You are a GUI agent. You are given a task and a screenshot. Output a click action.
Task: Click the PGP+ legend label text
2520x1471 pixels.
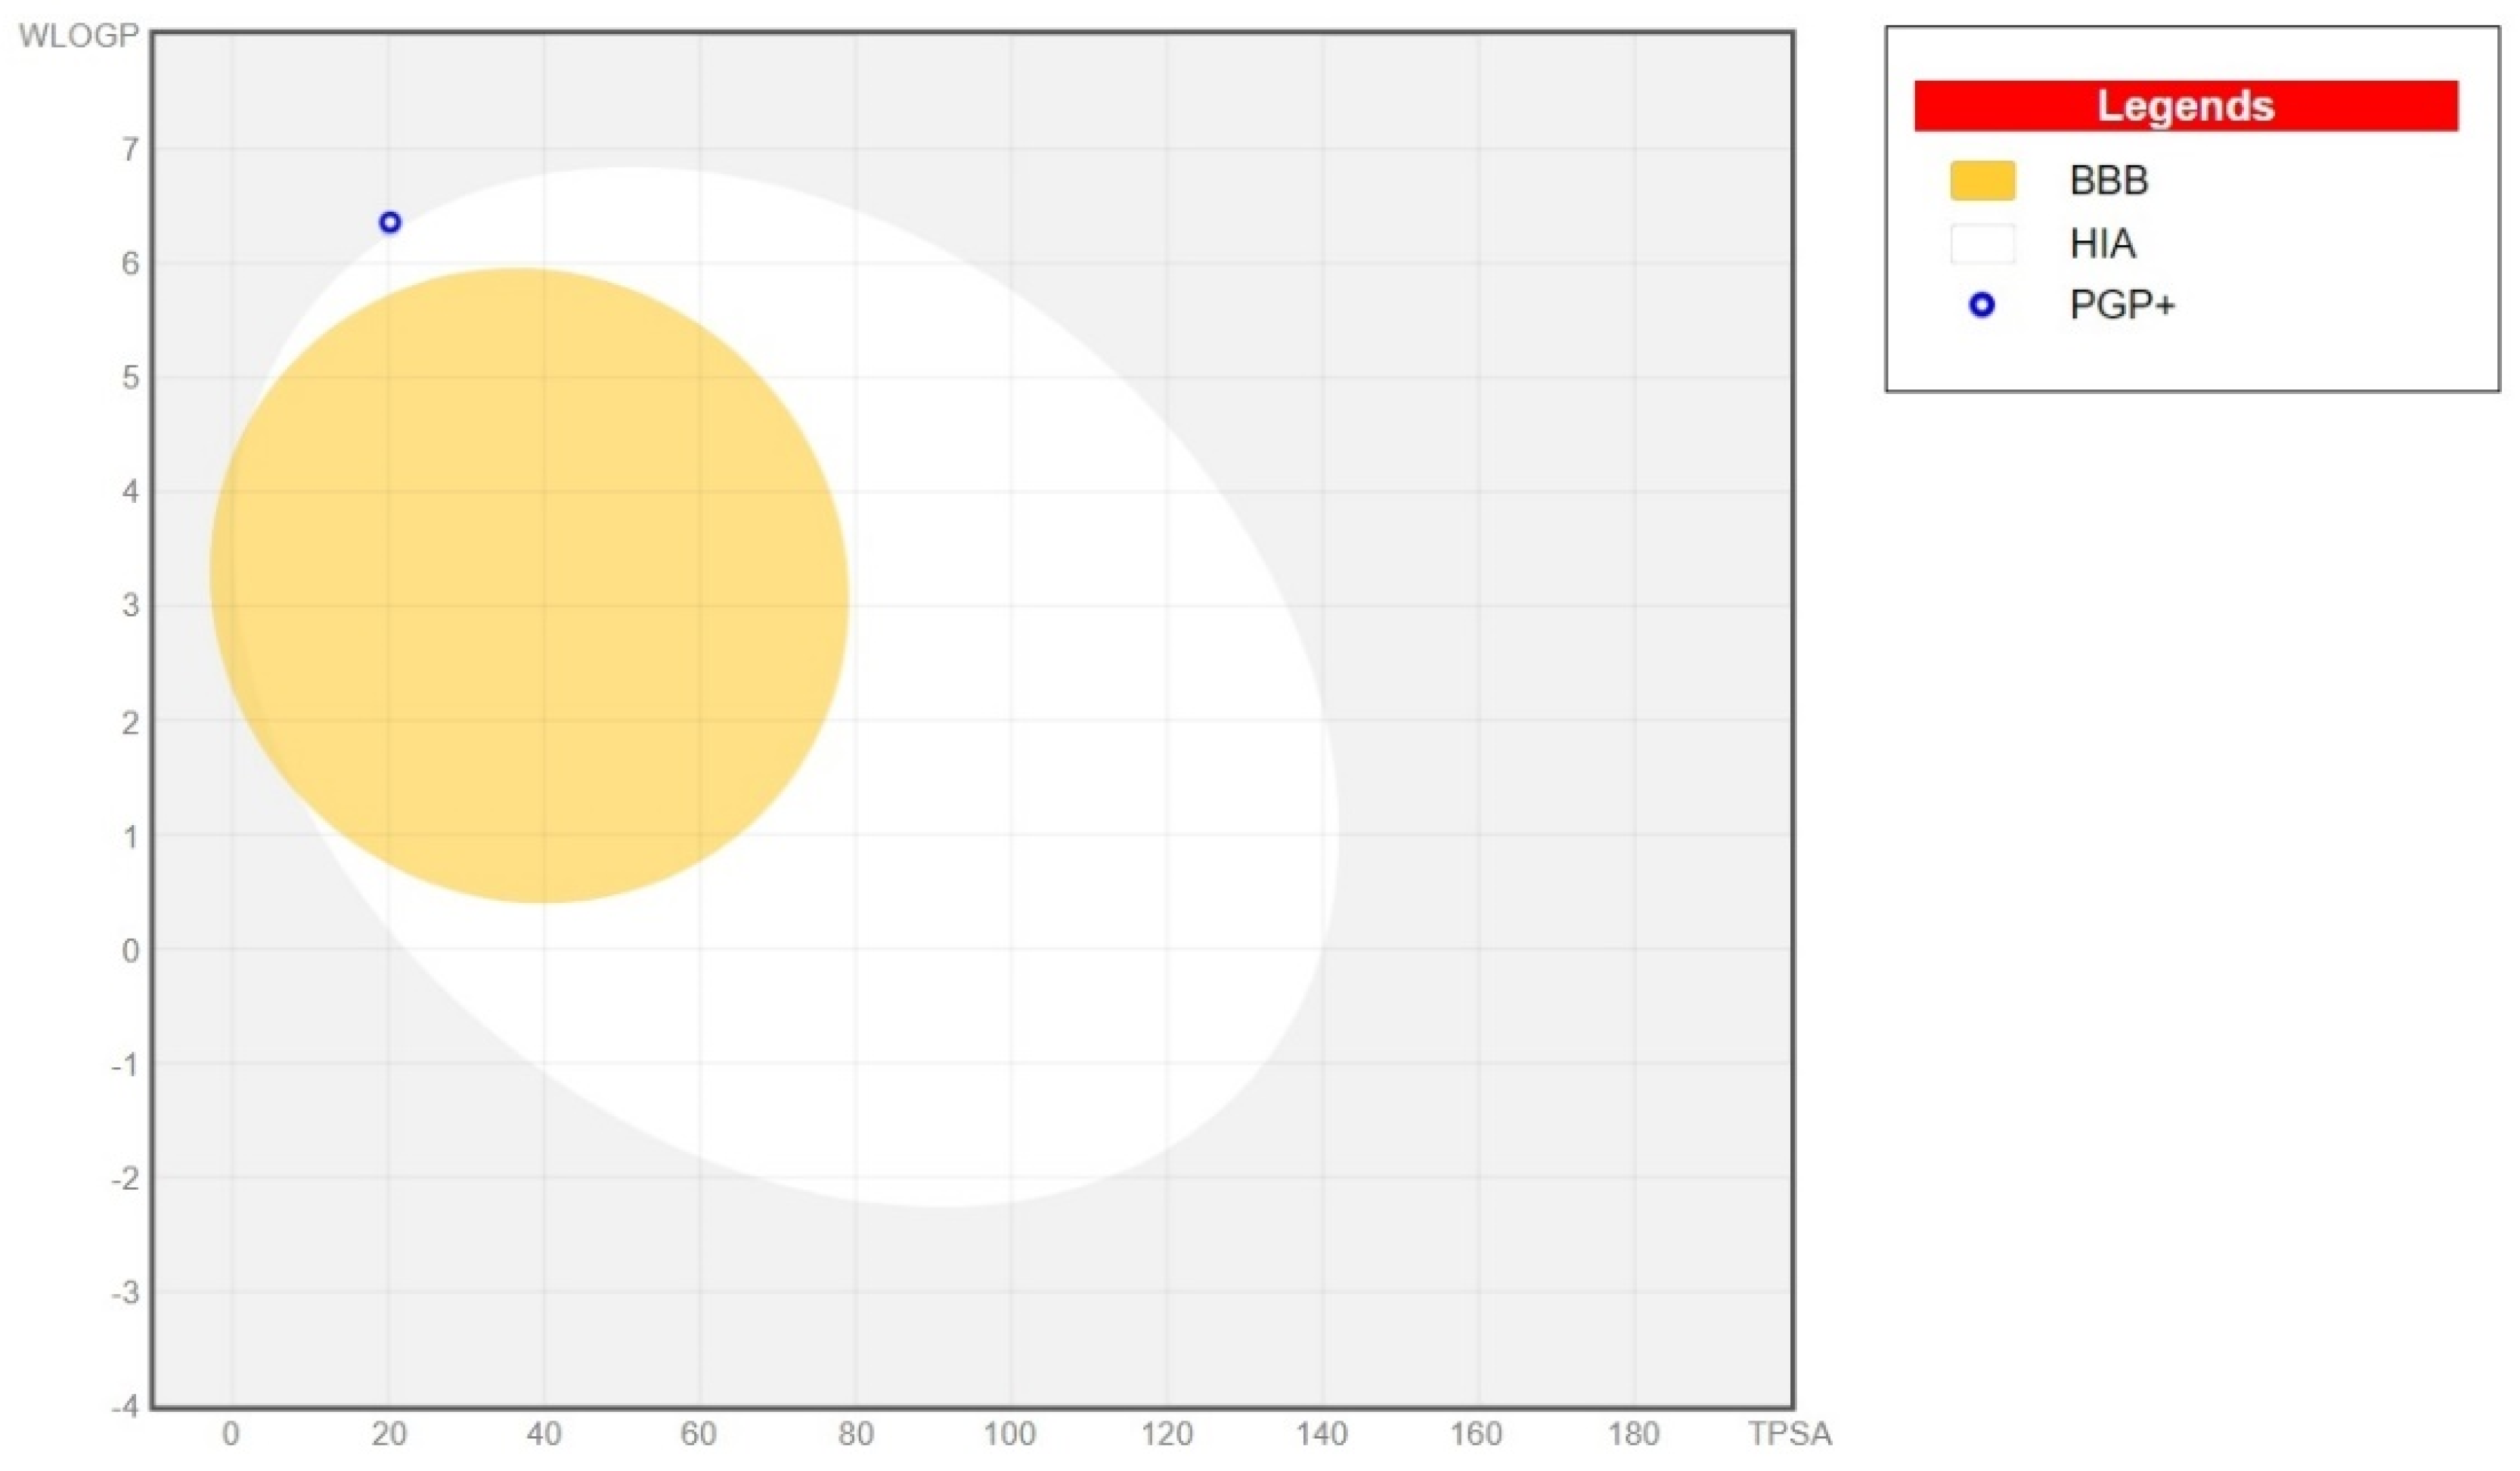pyautogui.click(x=2122, y=305)
